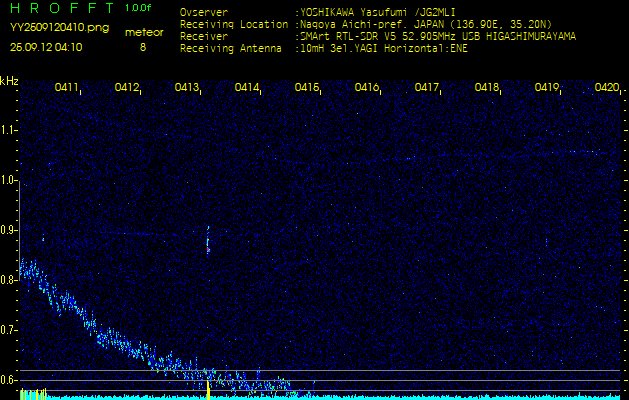
Task: Click the 0419 time marker
Action: (547, 88)
